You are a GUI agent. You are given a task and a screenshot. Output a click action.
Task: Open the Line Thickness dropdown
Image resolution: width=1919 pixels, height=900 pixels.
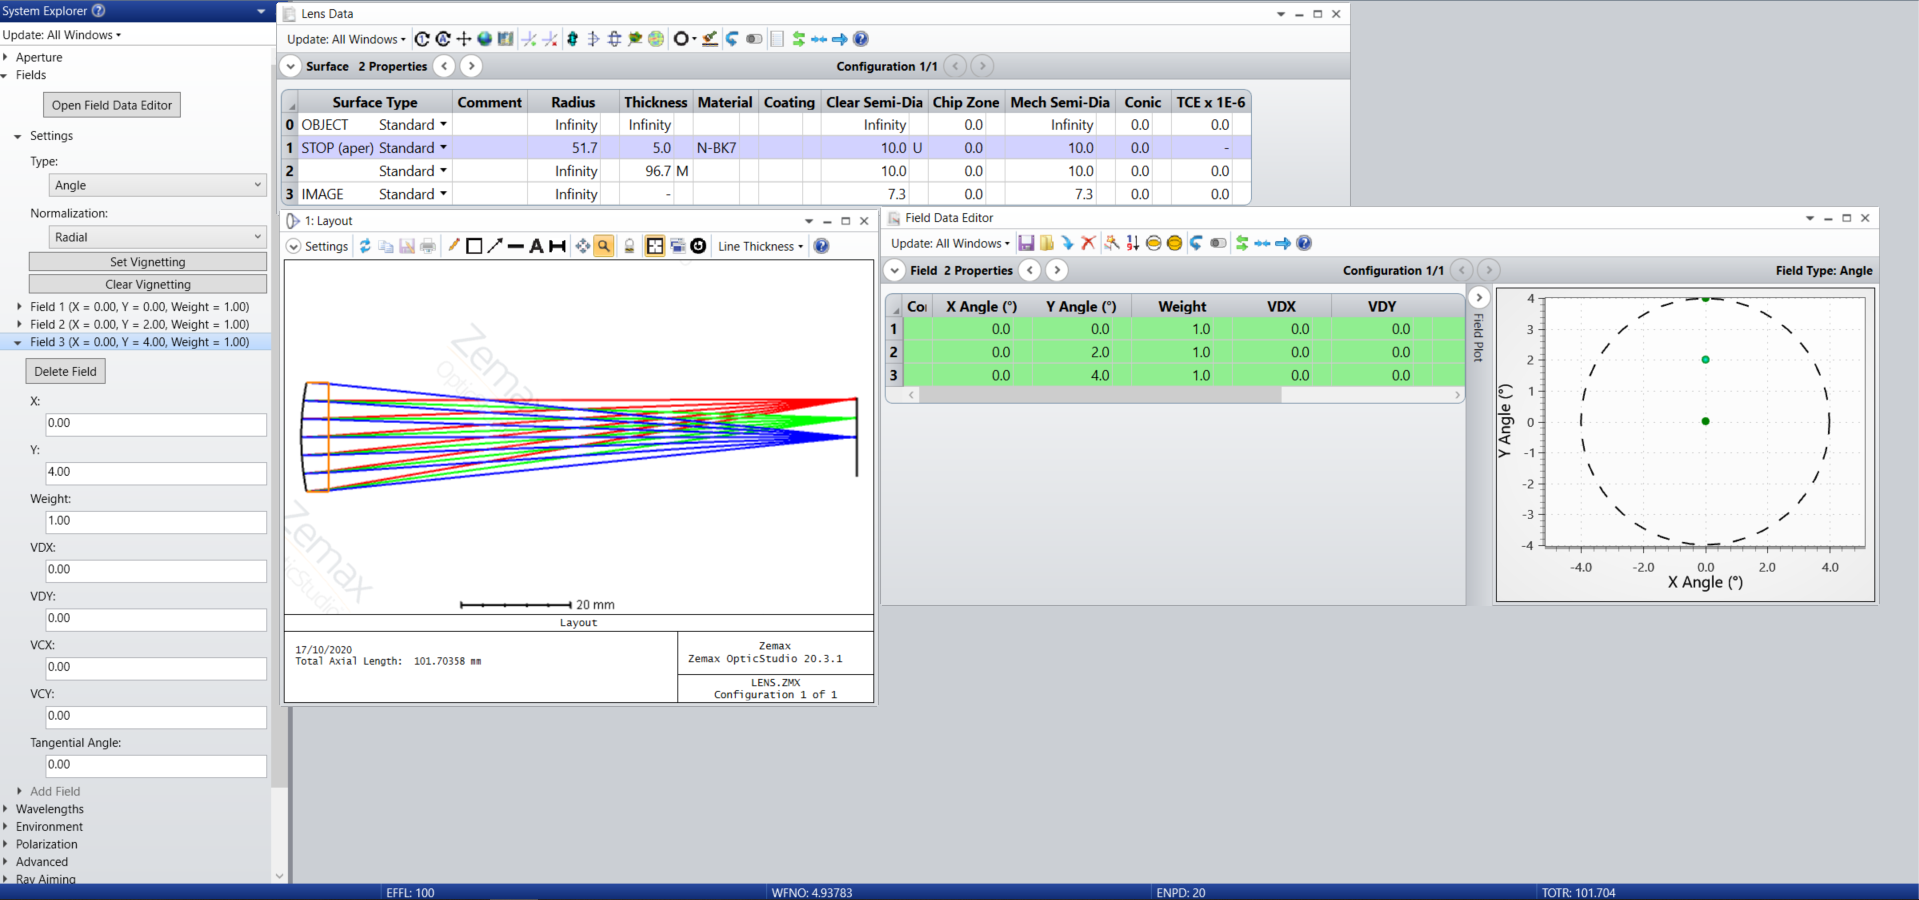[x=760, y=246]
